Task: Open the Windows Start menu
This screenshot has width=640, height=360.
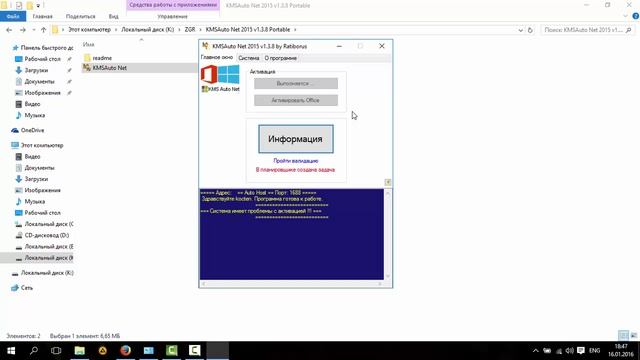Action: coord(11,351)
